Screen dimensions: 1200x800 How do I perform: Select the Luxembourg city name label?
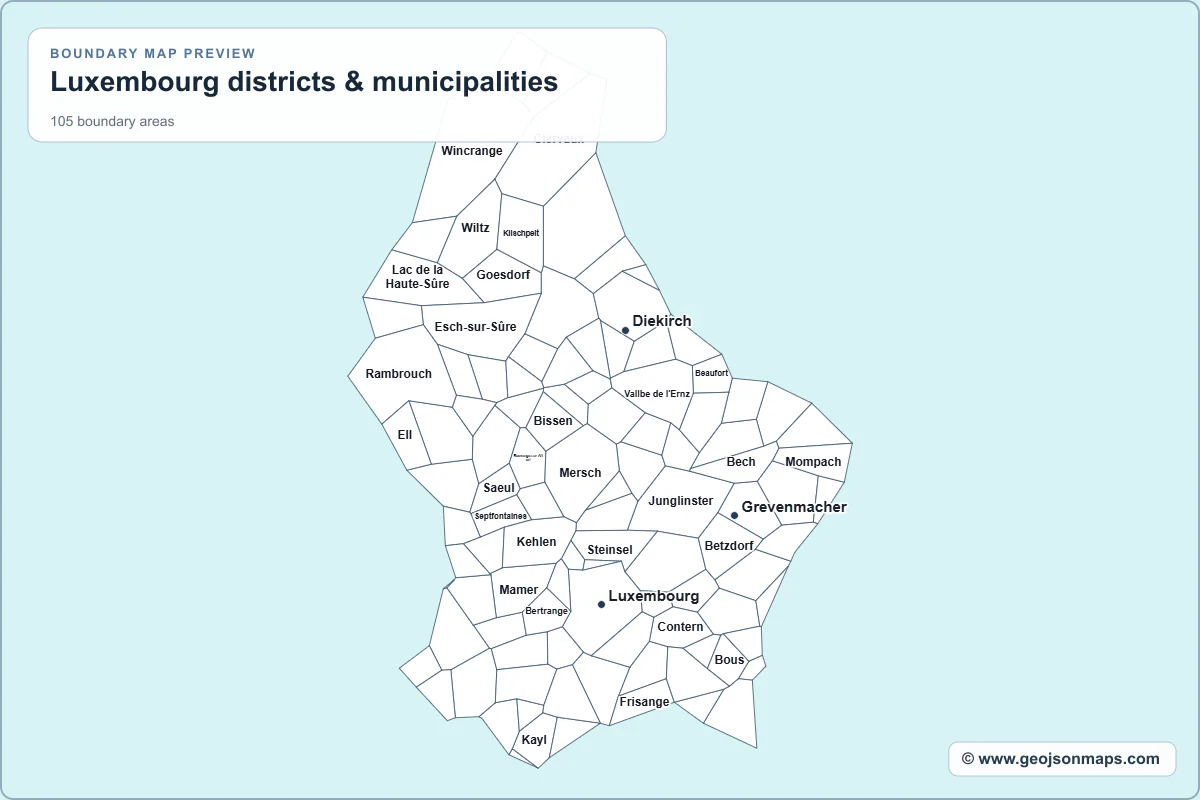(654, 596)
